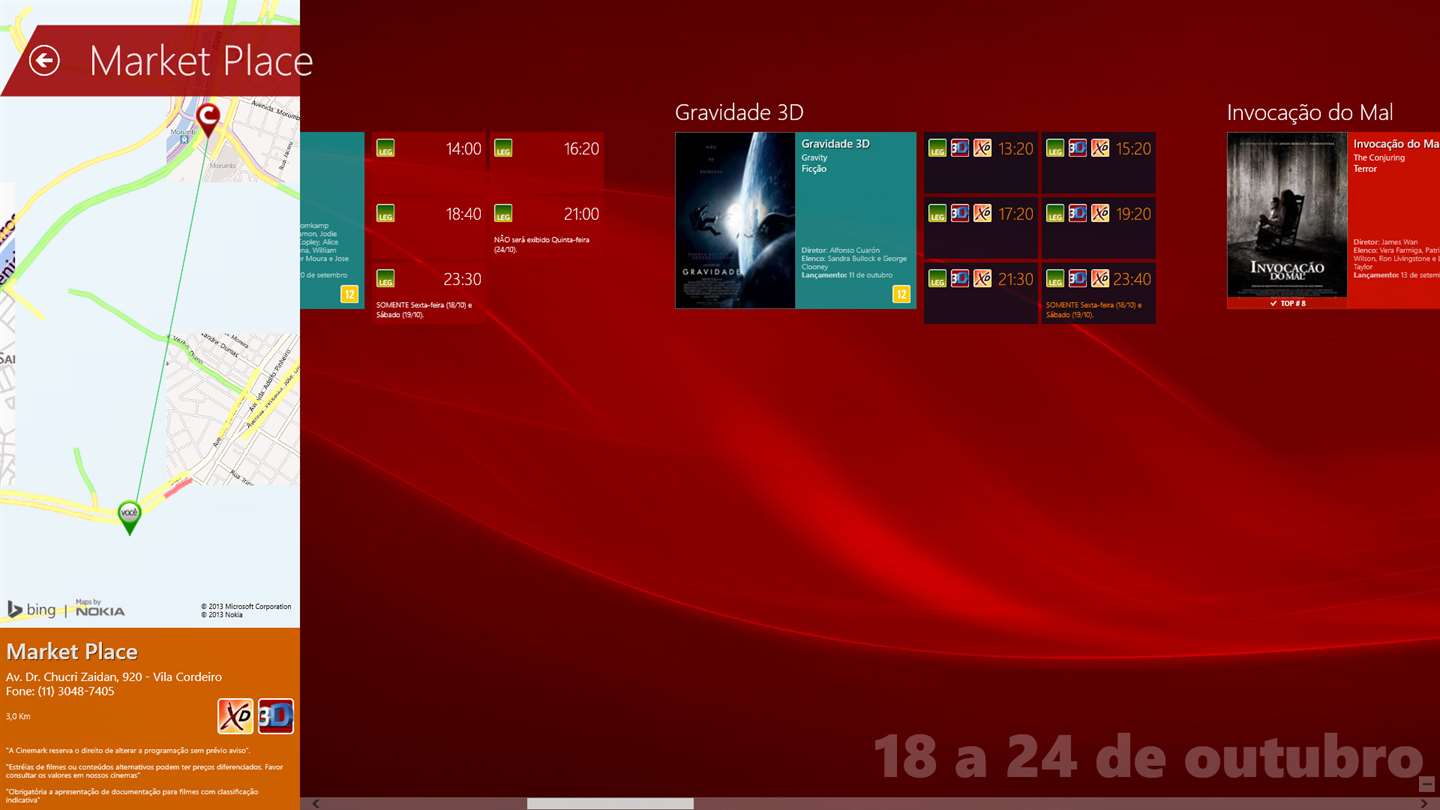Select the XD icon on 19:20 session
This screenshot has height=810, width=1440.
[x=1100, y=213]
